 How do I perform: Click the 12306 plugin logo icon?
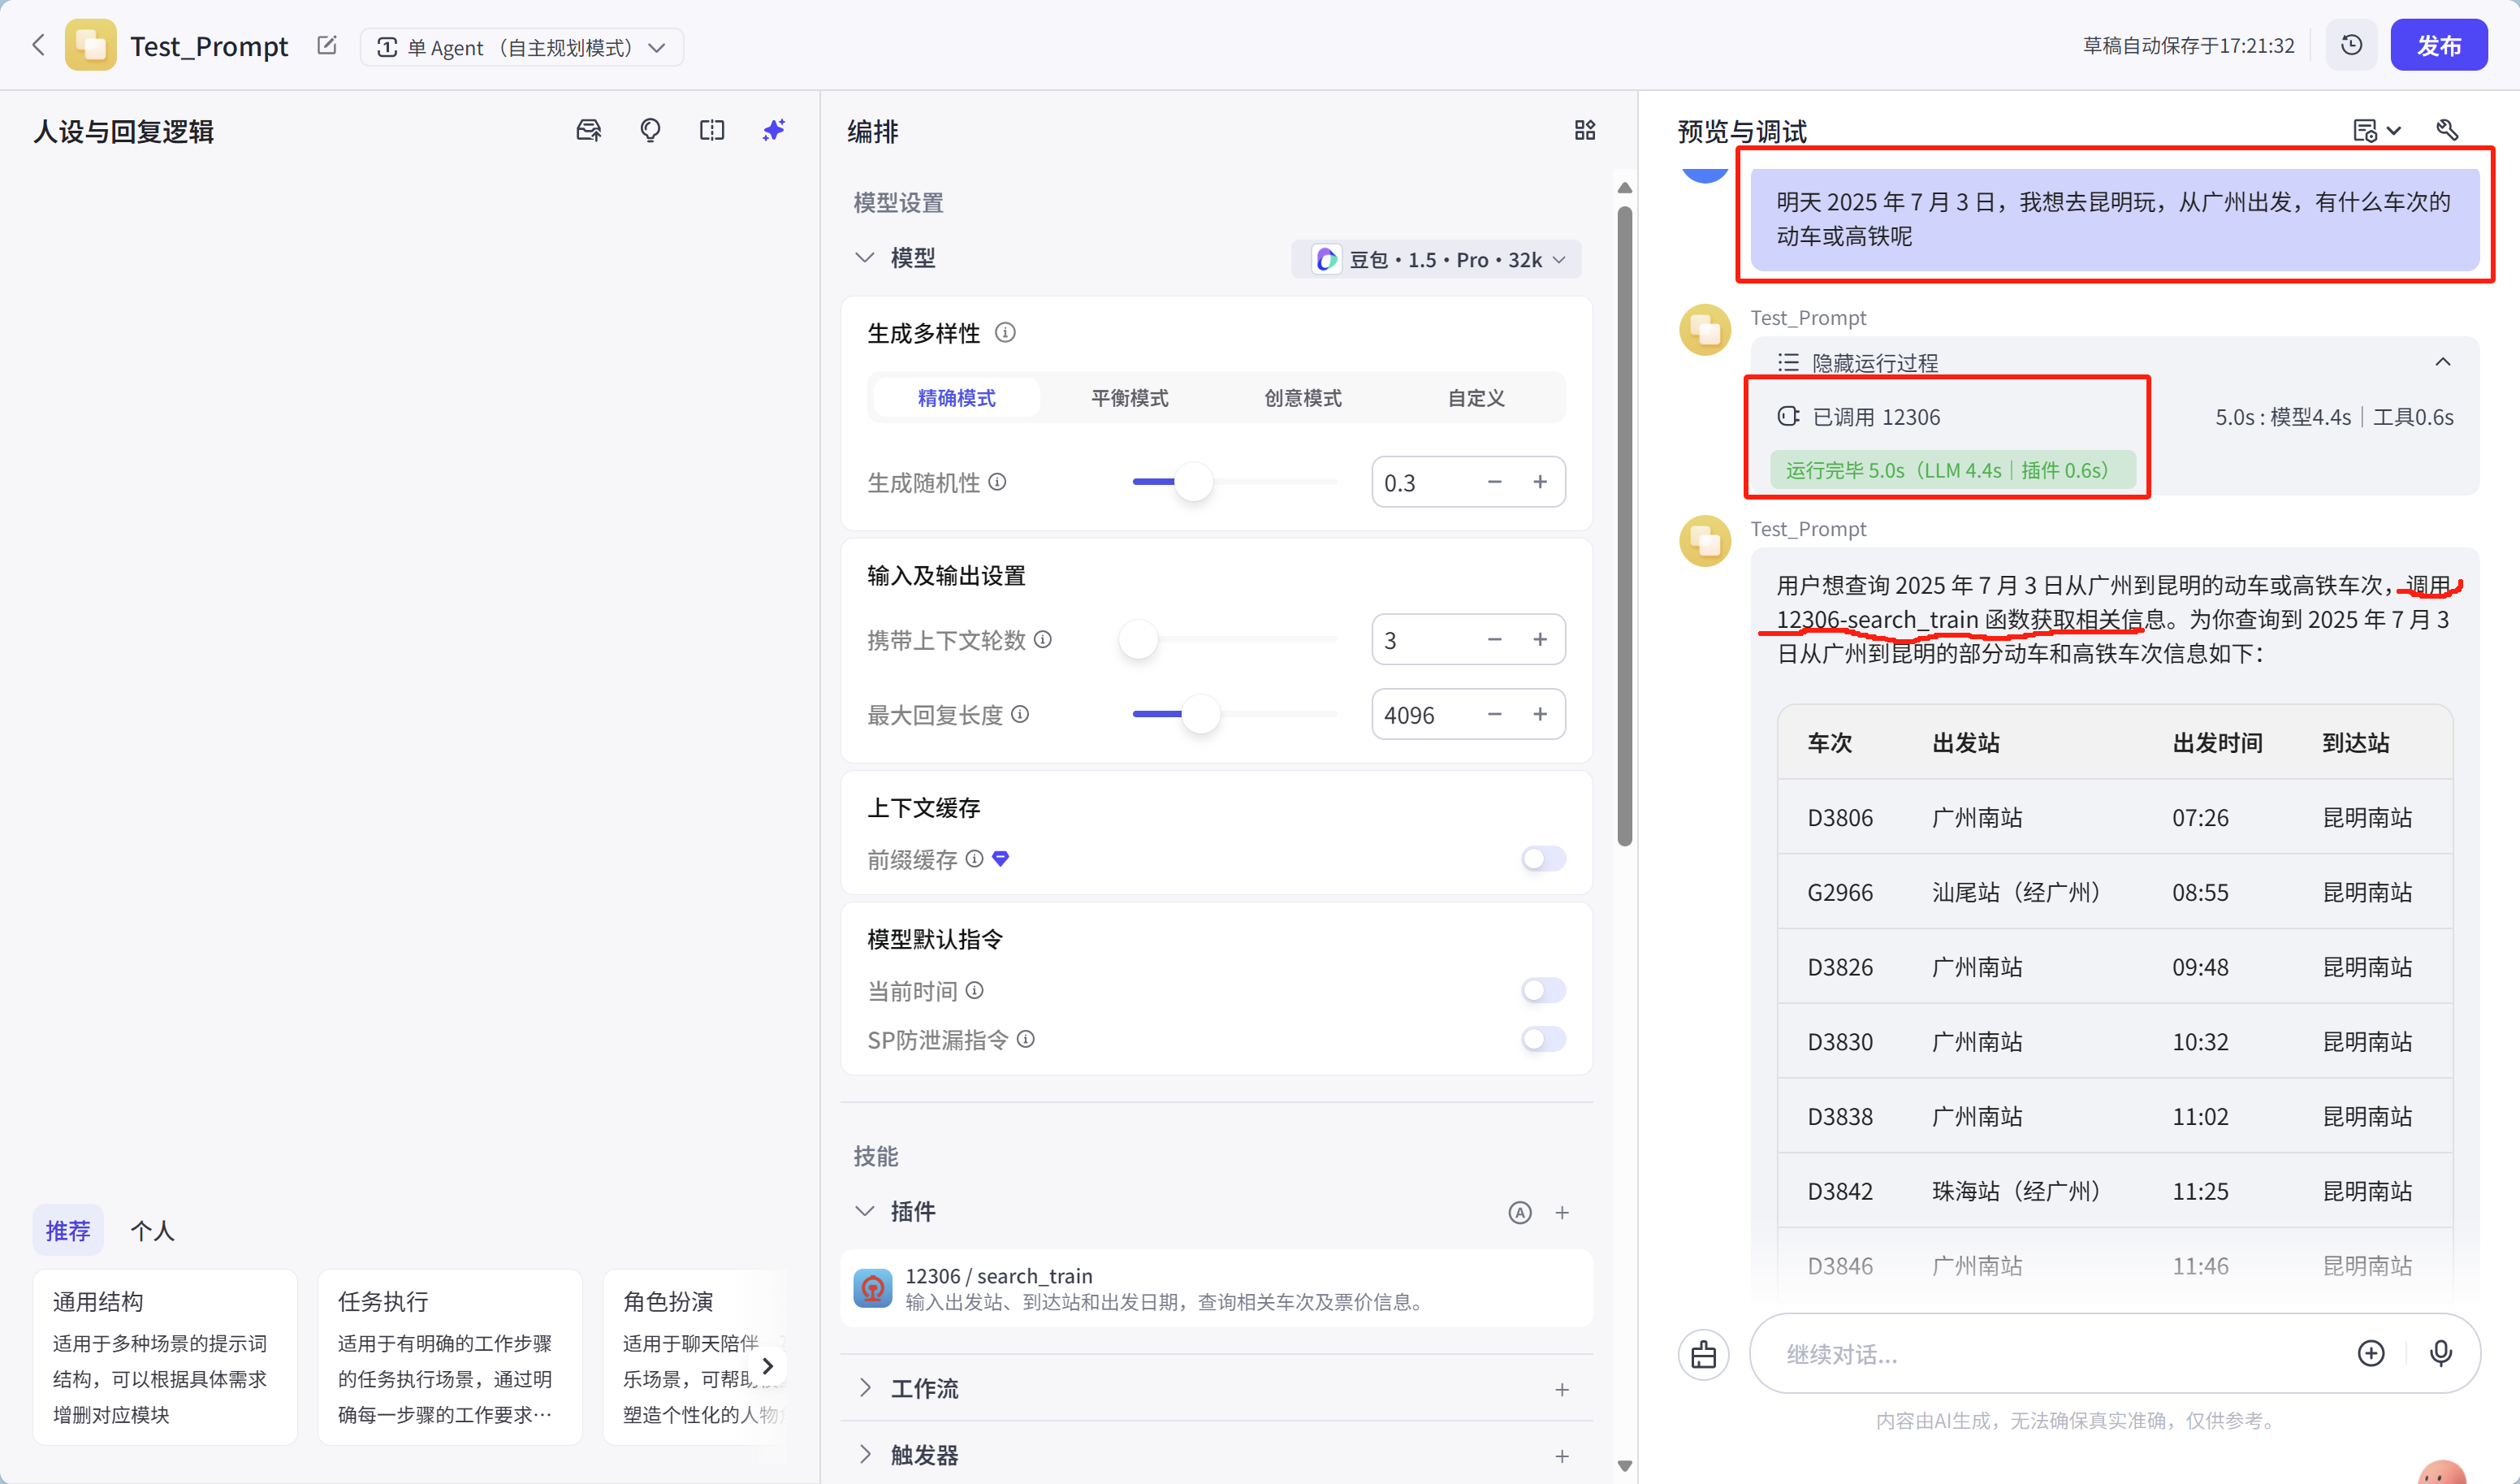[873, 1288]
